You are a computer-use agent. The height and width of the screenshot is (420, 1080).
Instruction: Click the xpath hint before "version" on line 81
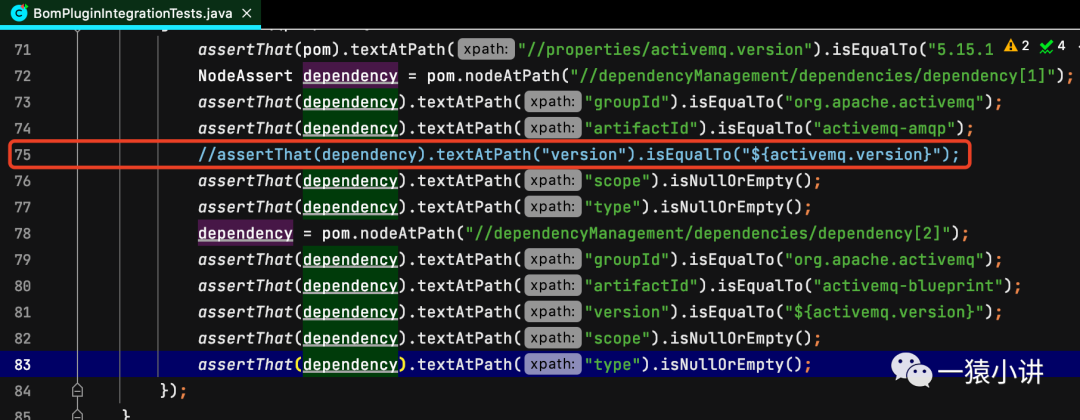pos(552,312)
